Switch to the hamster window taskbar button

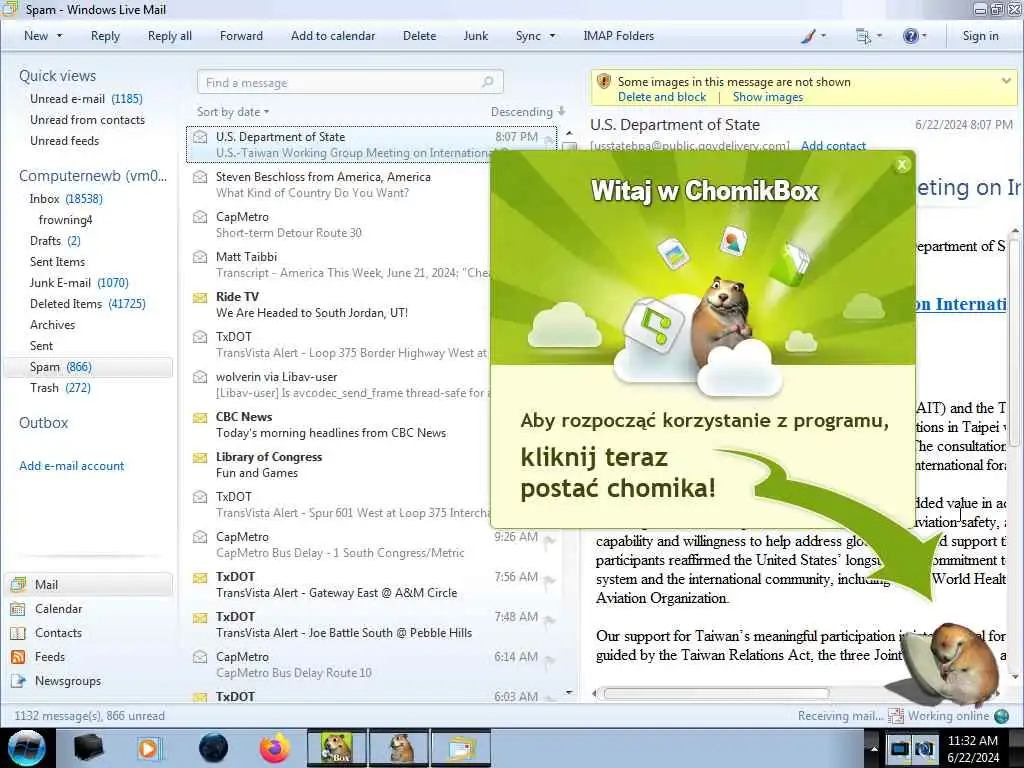(x=400, y=748)
